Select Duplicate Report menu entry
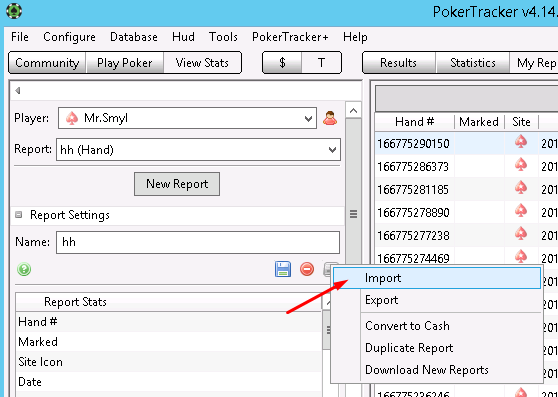The height and width of the screenshot is (397, 558). point(437,348)
